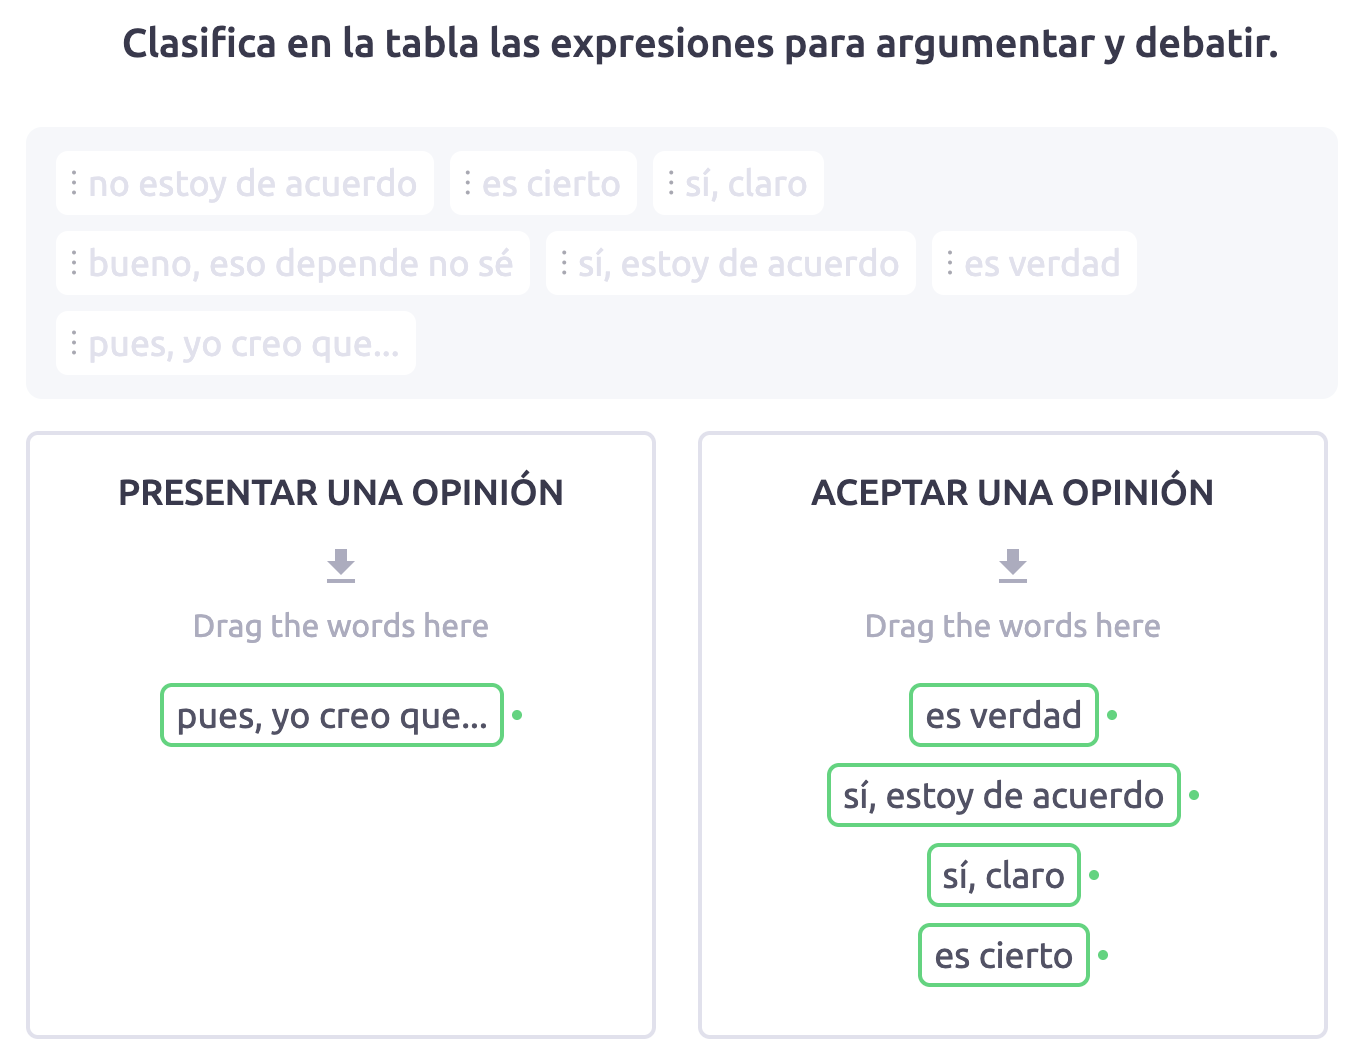The width and height of the screenshot is (1364, 1062).
Task: Click drag handle of faded 'es cierto' chip
Action: (467, 183)
